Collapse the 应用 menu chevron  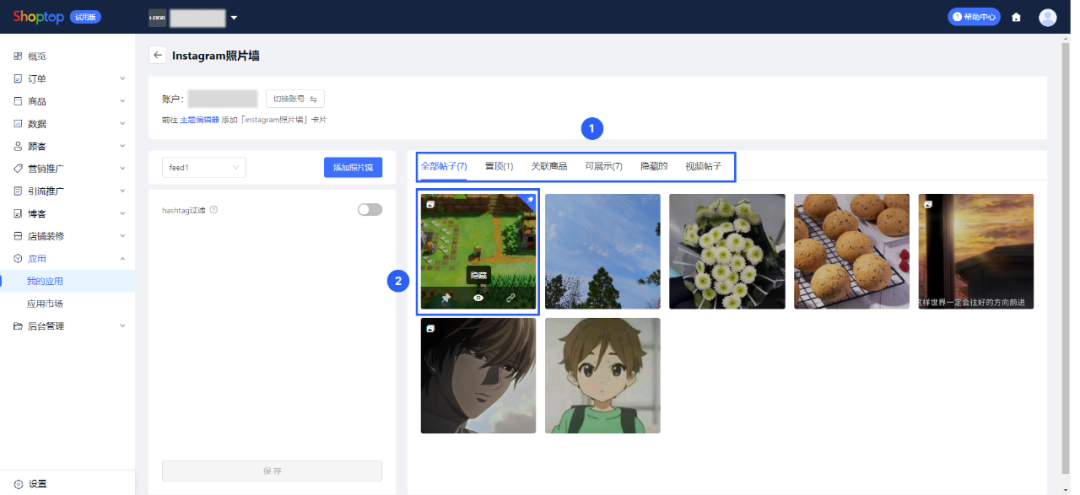[123, 259]
